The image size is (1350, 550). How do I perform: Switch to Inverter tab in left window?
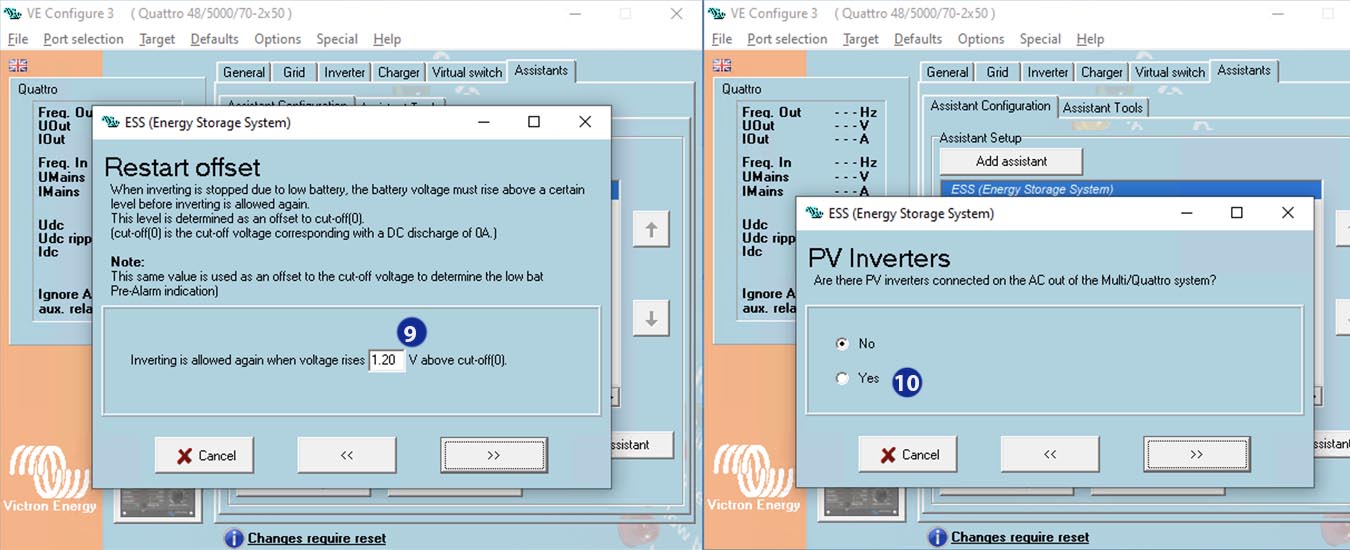tap(345, 72)
